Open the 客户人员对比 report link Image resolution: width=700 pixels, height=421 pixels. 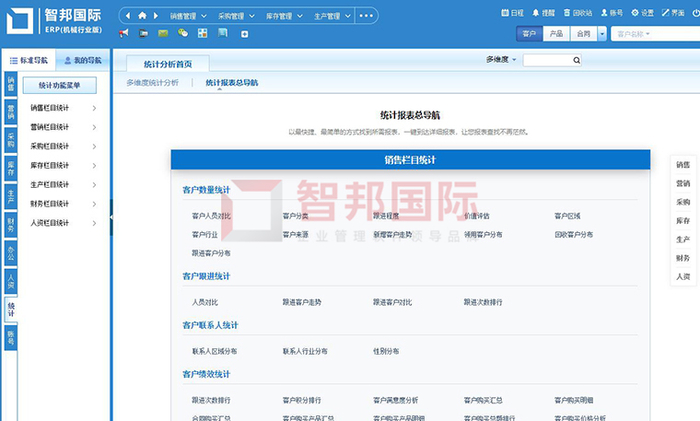point(211,215)
